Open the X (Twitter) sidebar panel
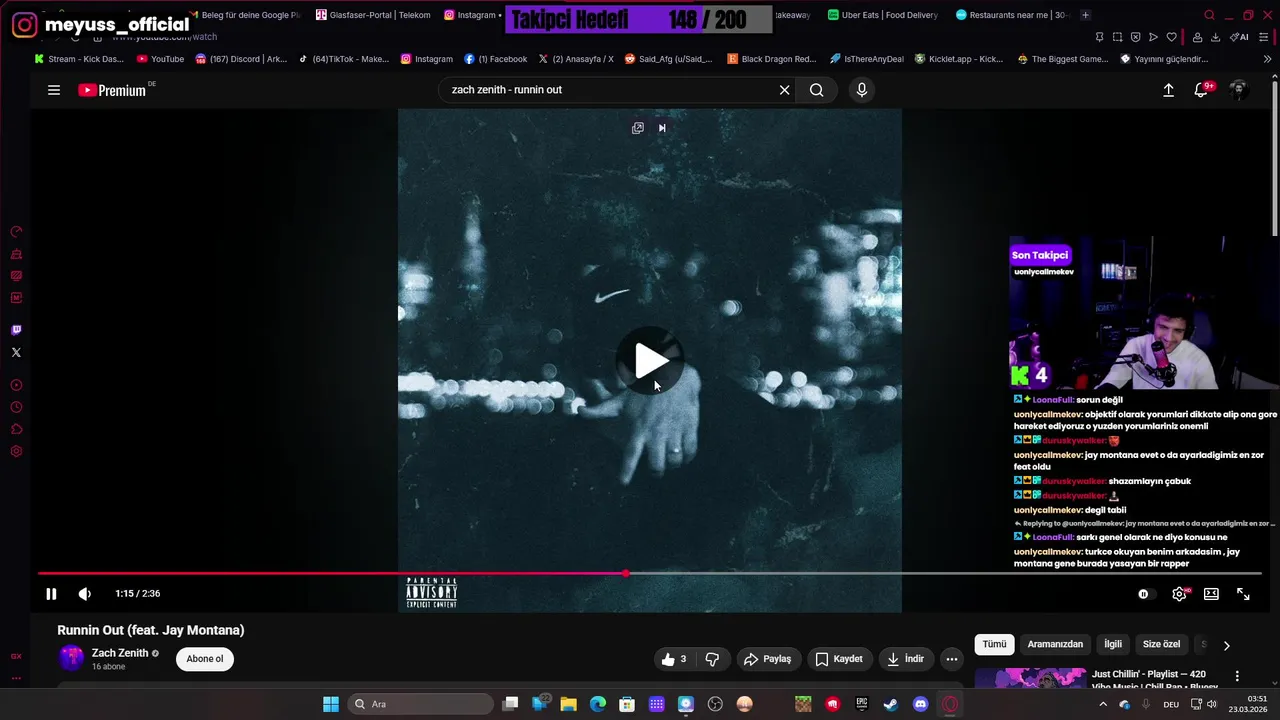Image resolution: width=1280 pixels, height=720 pixels. [x=16, y=352]
